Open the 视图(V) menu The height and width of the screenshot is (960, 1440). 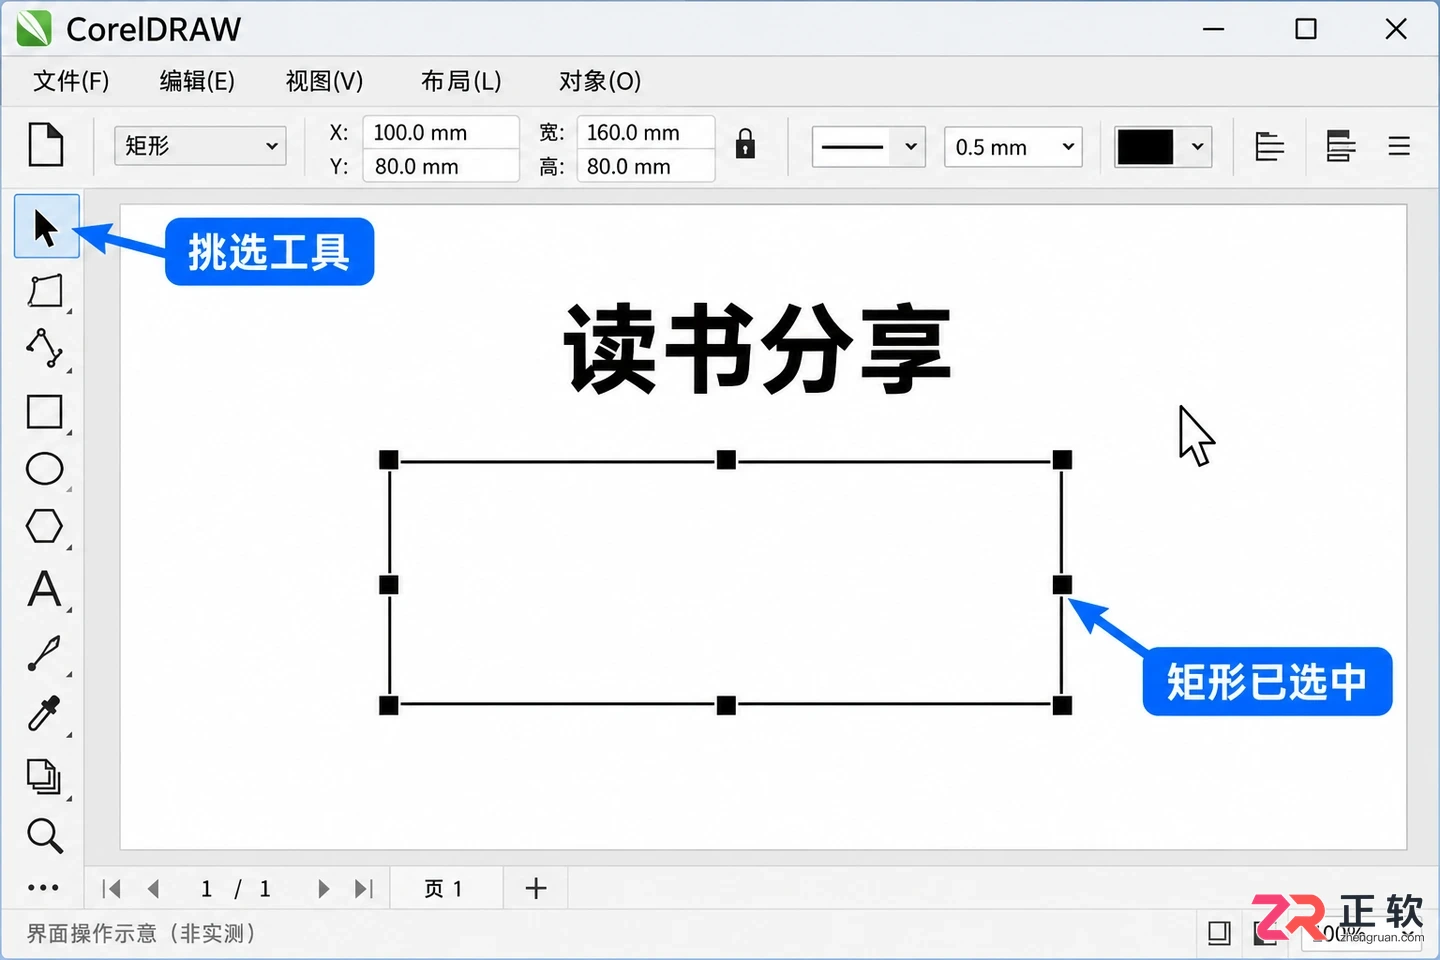(x=324, y=81)
